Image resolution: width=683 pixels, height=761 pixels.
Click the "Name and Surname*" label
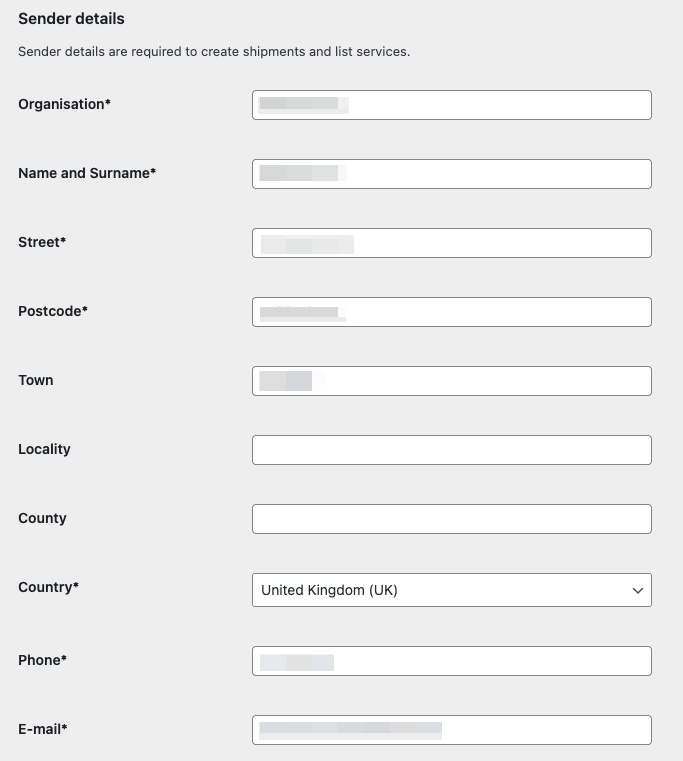click(x=87, y=173)
